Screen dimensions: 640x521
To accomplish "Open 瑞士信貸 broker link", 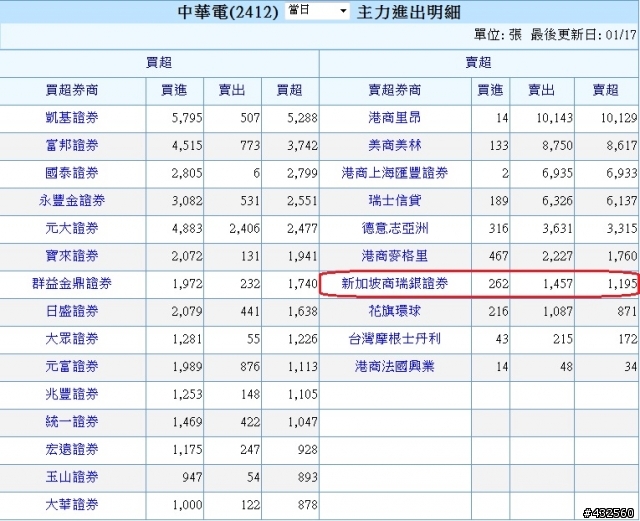I will [x=394, y=201].
